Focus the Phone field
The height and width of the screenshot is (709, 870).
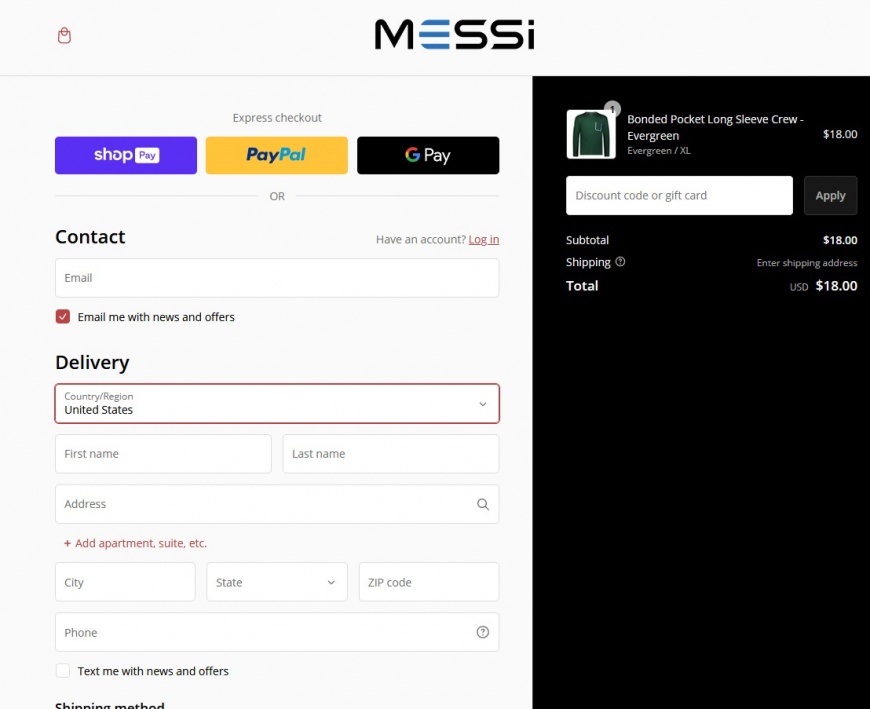(277, 632)
